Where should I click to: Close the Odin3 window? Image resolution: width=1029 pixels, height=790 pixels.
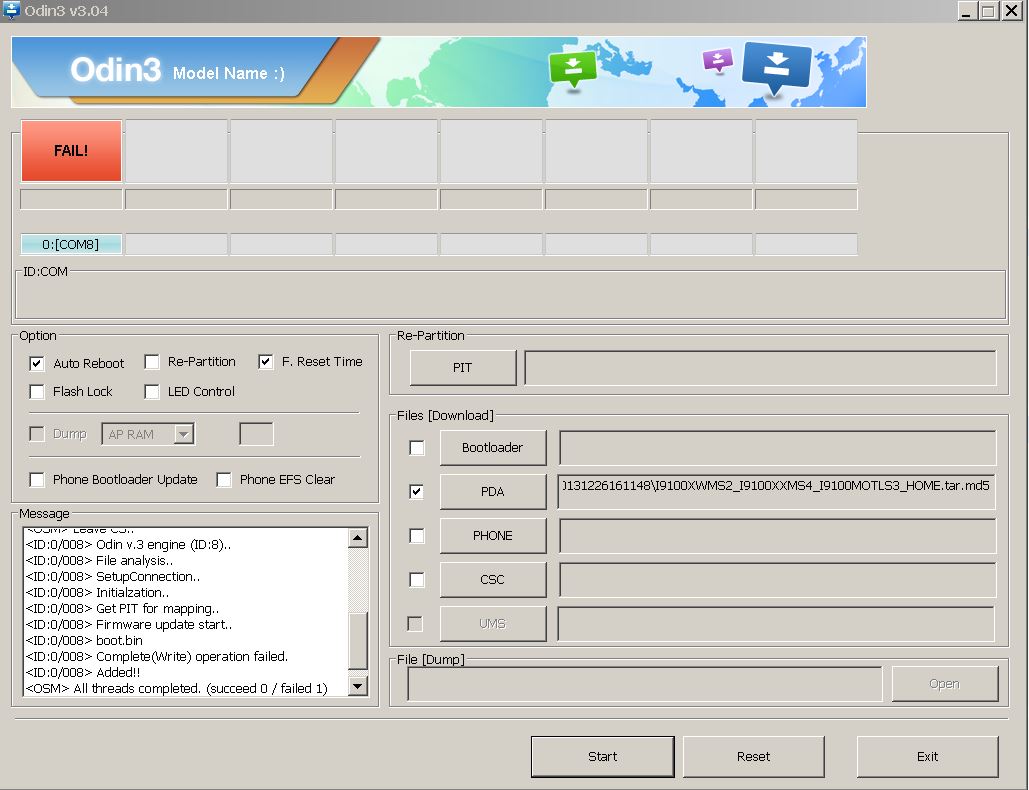click(1011, 10)
